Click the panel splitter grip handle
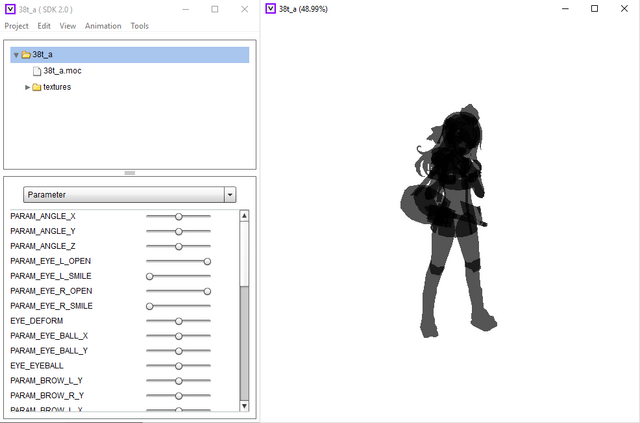The width and height of the screenshot is (640, 423). pyautogui.click(x=130, y=173)
